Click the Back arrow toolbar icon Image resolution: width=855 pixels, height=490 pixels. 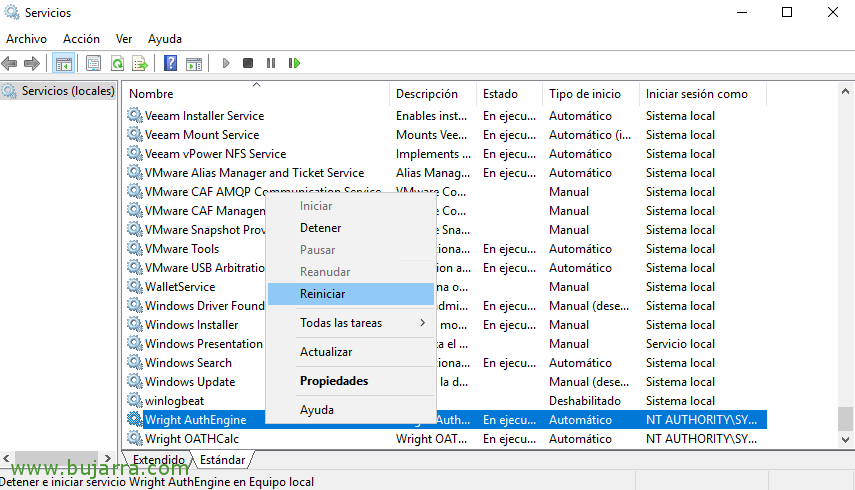pos(9,63)
